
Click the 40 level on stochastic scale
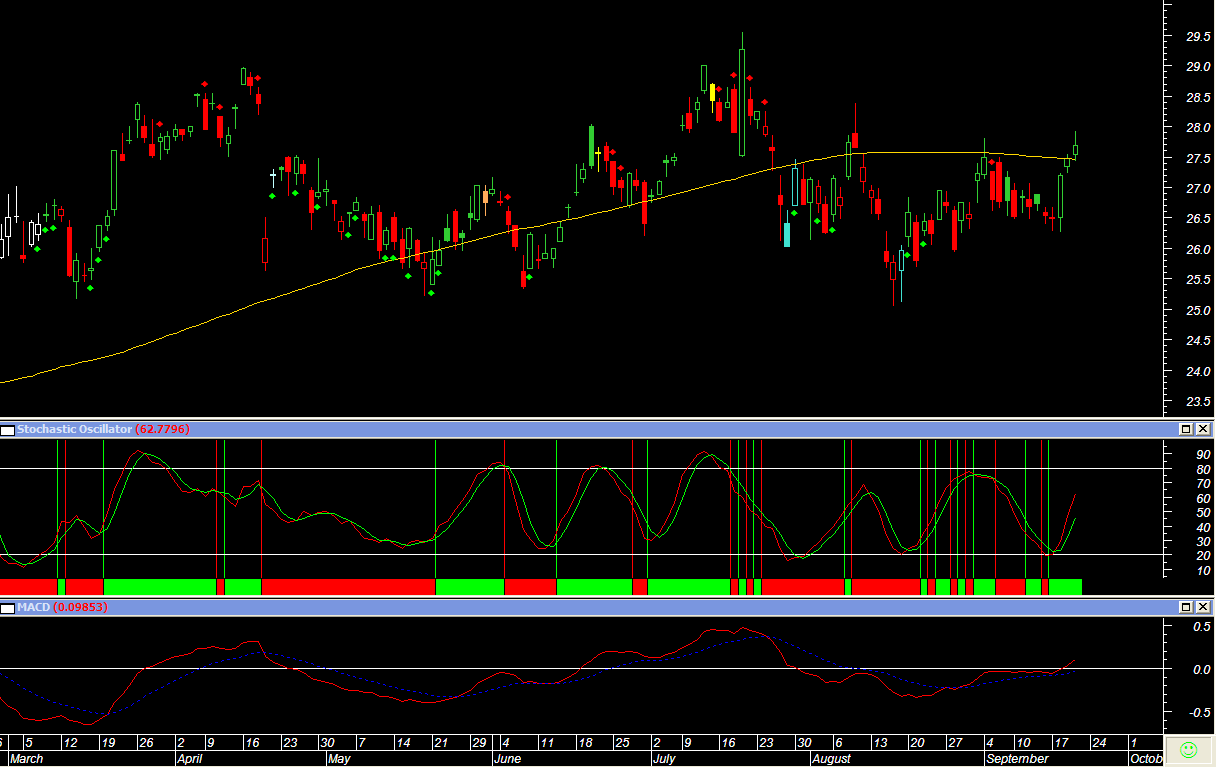tap(1203, 526)
